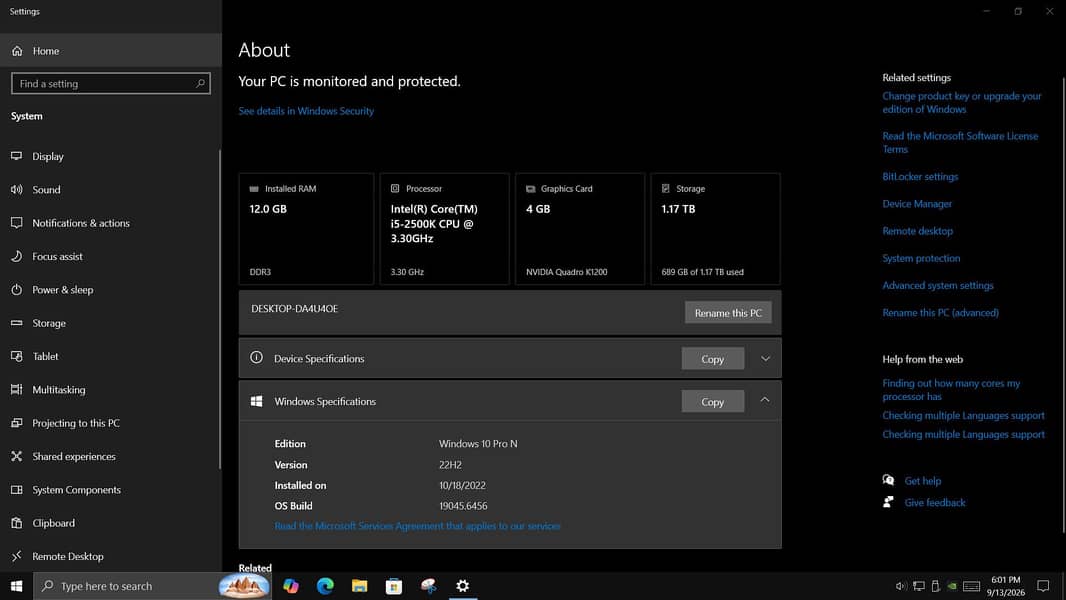Open System protection link

click(x=921, y=258)
